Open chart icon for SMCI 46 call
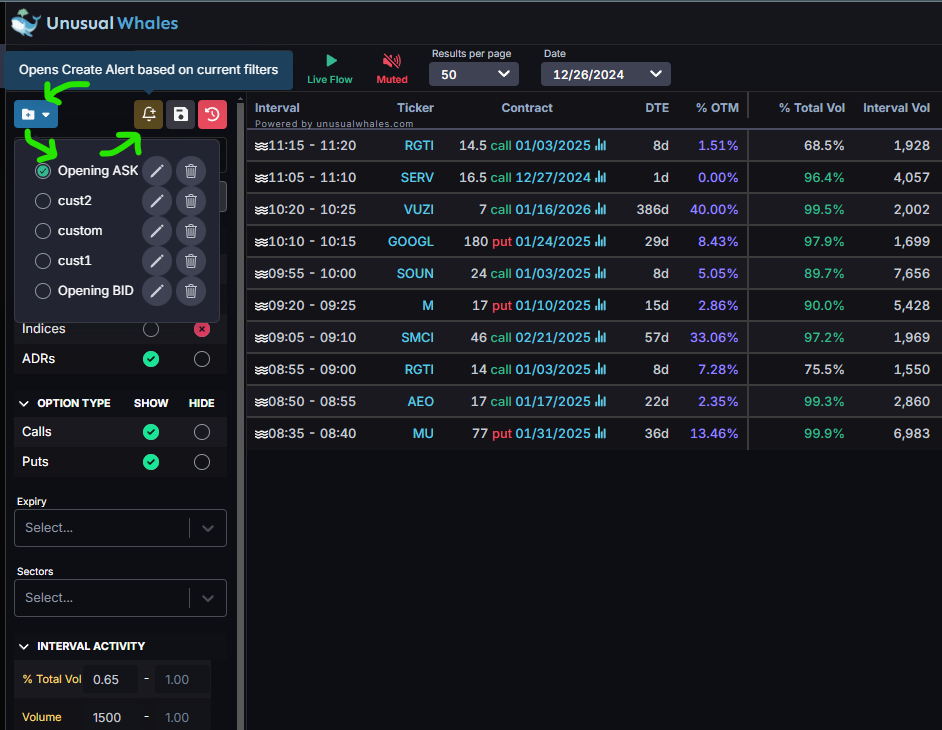Image resolution: width=942 pixels, height=730 pixels. click(x=601, y=337)
